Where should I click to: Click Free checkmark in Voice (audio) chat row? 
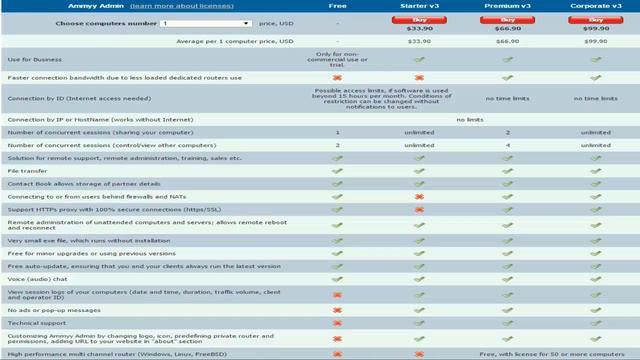(337, 279)
